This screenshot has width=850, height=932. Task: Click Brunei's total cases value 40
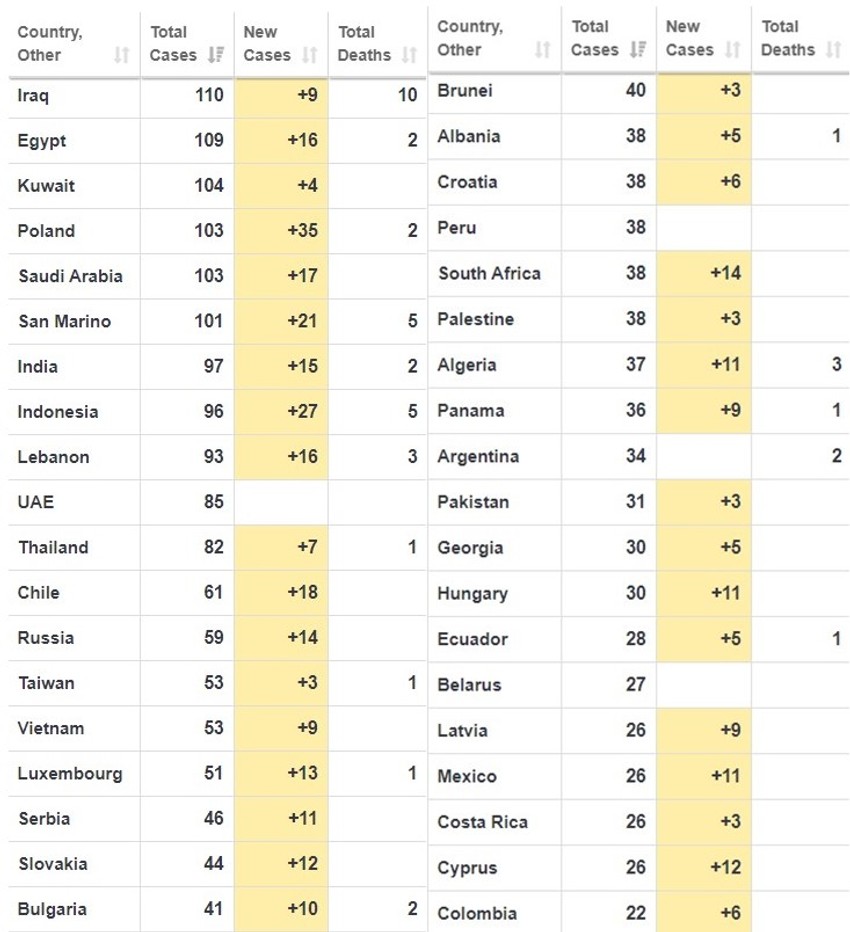click(x=635, y=90)
